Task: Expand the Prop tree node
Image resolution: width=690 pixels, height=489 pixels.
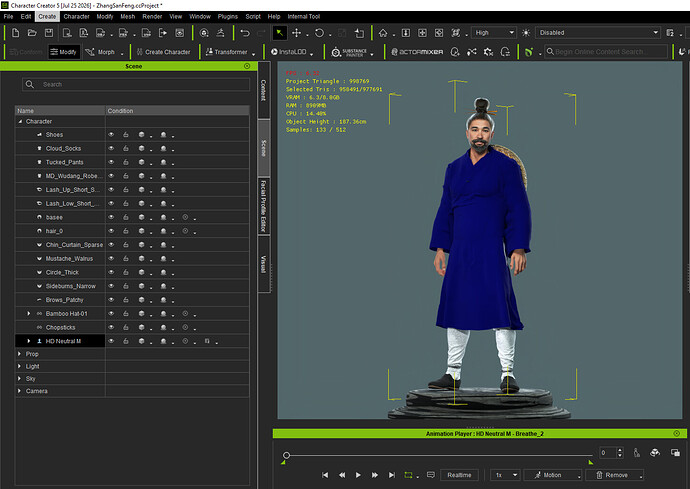Action: (19, 354)
